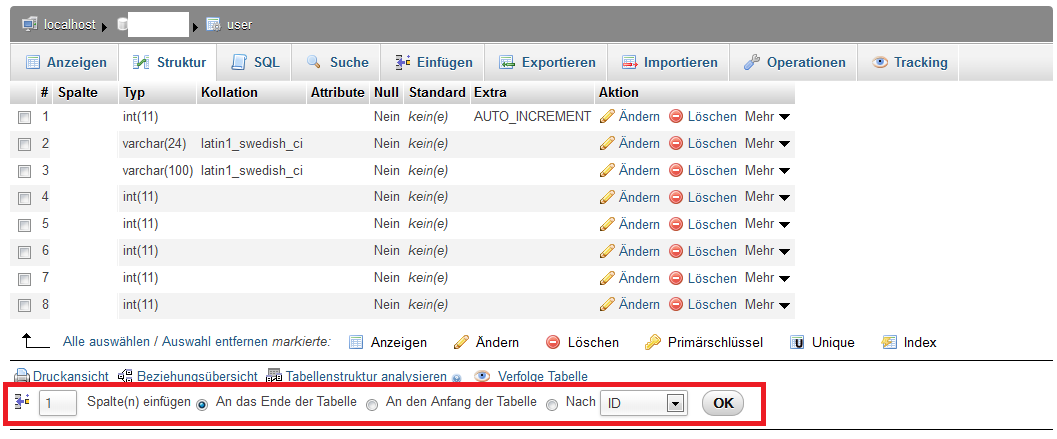Tick the checkbox for column row 5

point(24,225)
